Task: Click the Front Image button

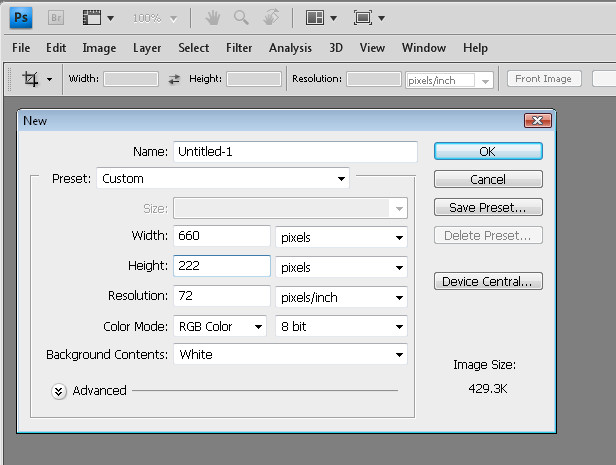Action: [544, 79]
